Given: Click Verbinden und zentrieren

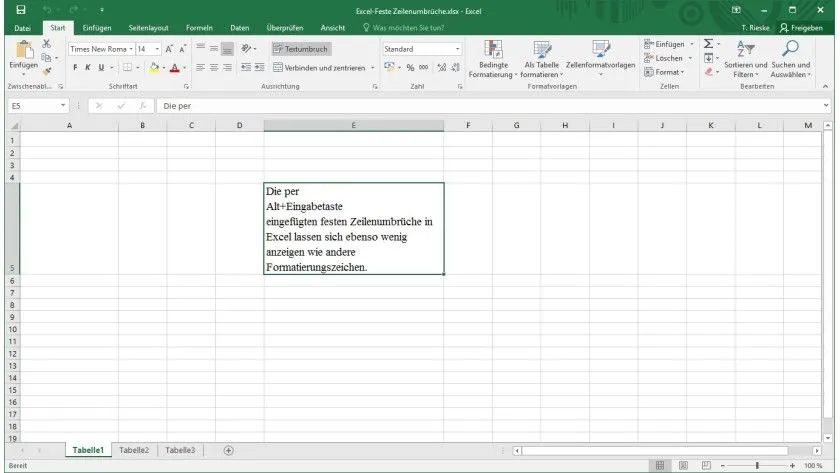Looking at the screenshot, I should click(x=319, y=67).
